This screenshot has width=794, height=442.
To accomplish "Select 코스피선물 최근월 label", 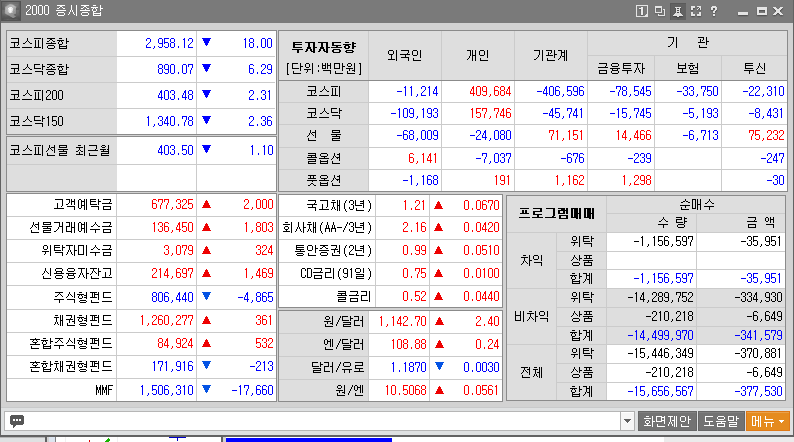I will coord(59,150).
